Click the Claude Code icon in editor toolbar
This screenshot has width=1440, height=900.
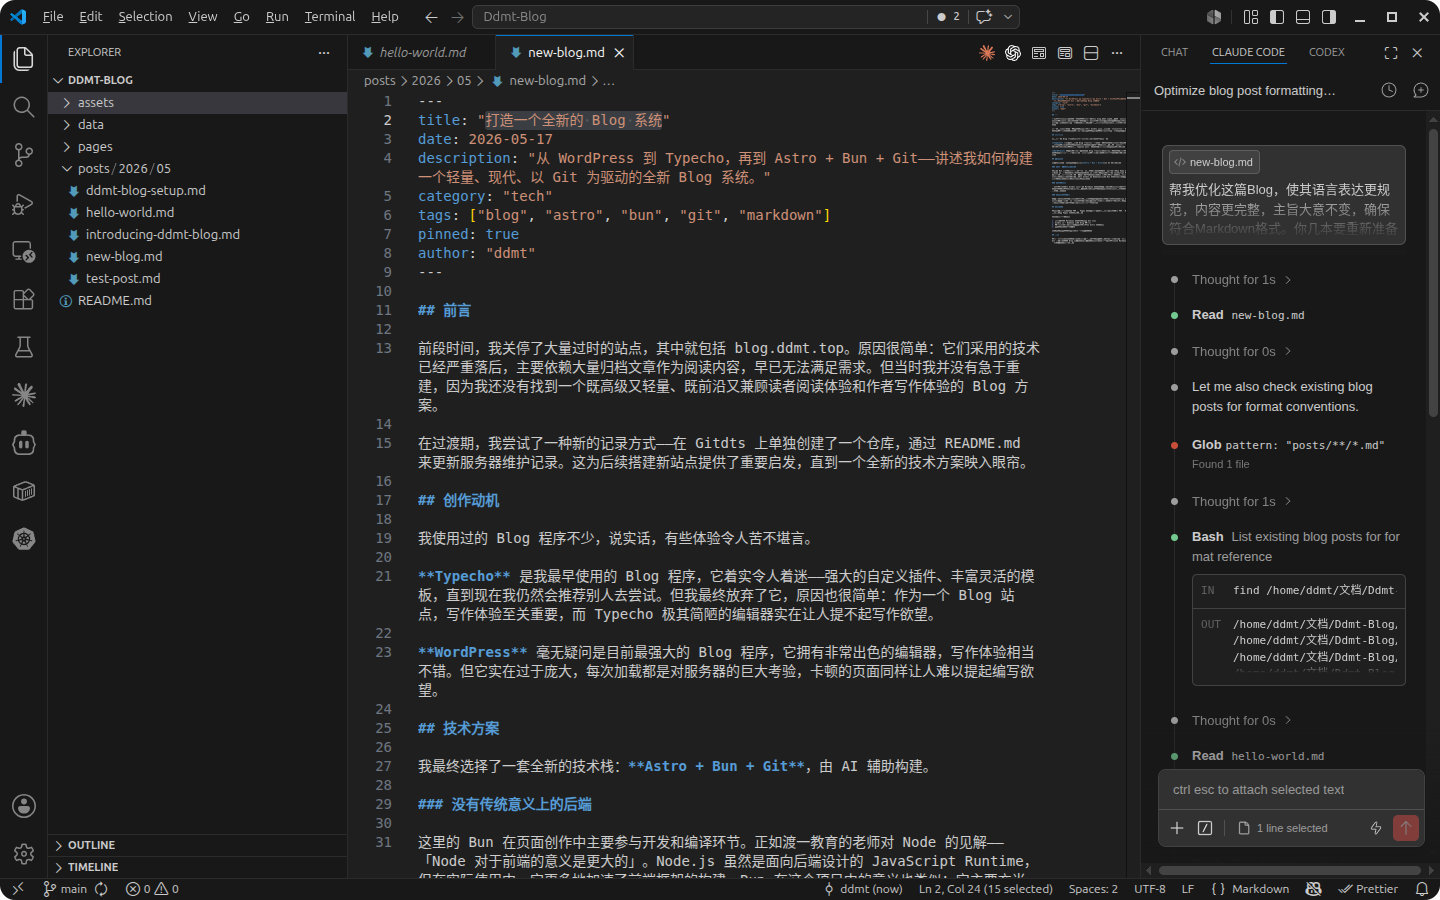pos(987,53)
